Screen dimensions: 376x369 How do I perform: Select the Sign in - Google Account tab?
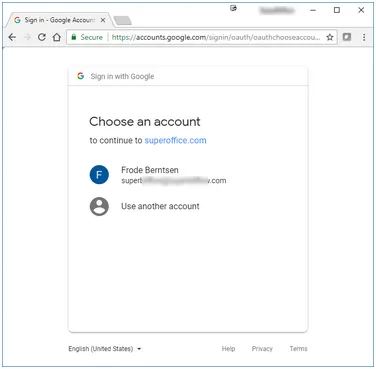[59, 20]
